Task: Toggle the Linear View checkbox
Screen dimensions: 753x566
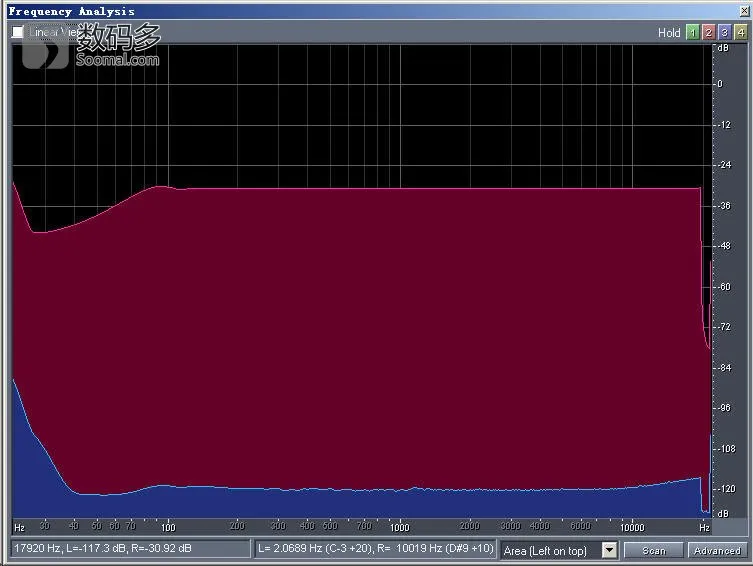Action: click(x=18, y=32)
